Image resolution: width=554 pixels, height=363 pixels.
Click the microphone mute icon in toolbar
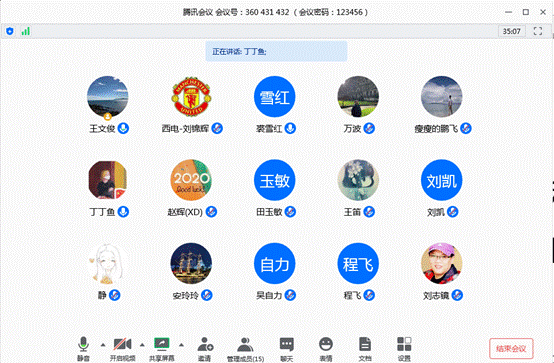[83, 344]
